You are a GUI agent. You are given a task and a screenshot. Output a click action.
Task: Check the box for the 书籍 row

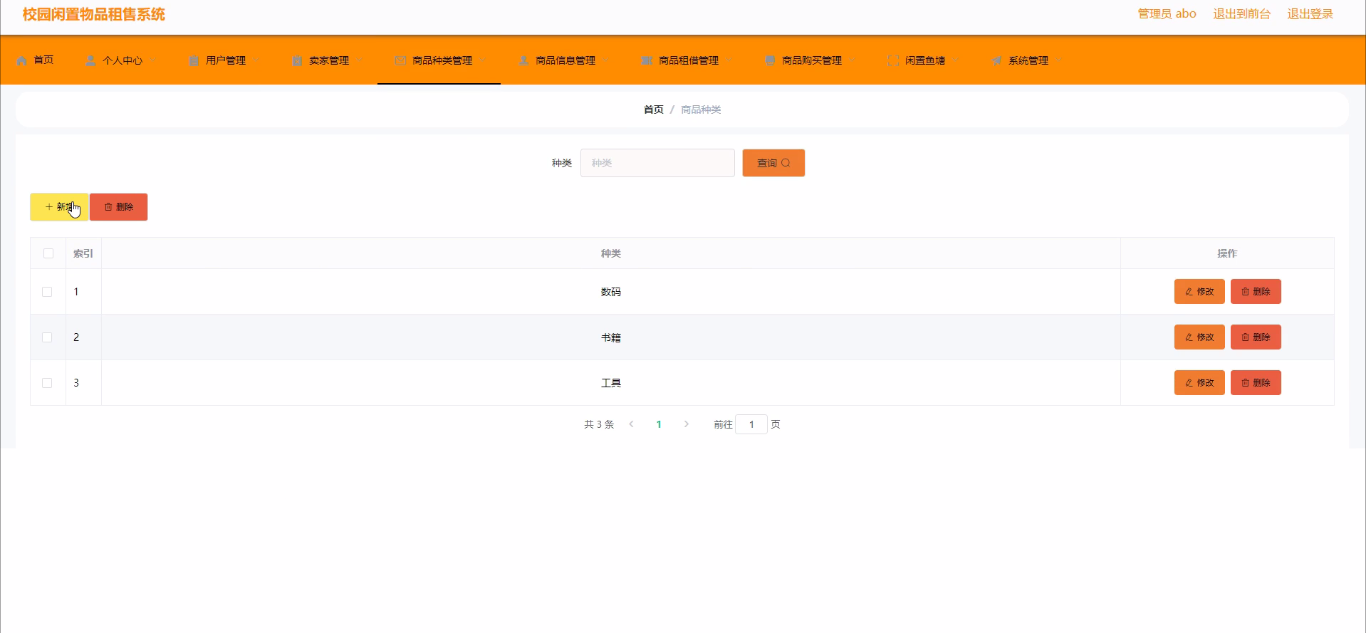(47, 337)
